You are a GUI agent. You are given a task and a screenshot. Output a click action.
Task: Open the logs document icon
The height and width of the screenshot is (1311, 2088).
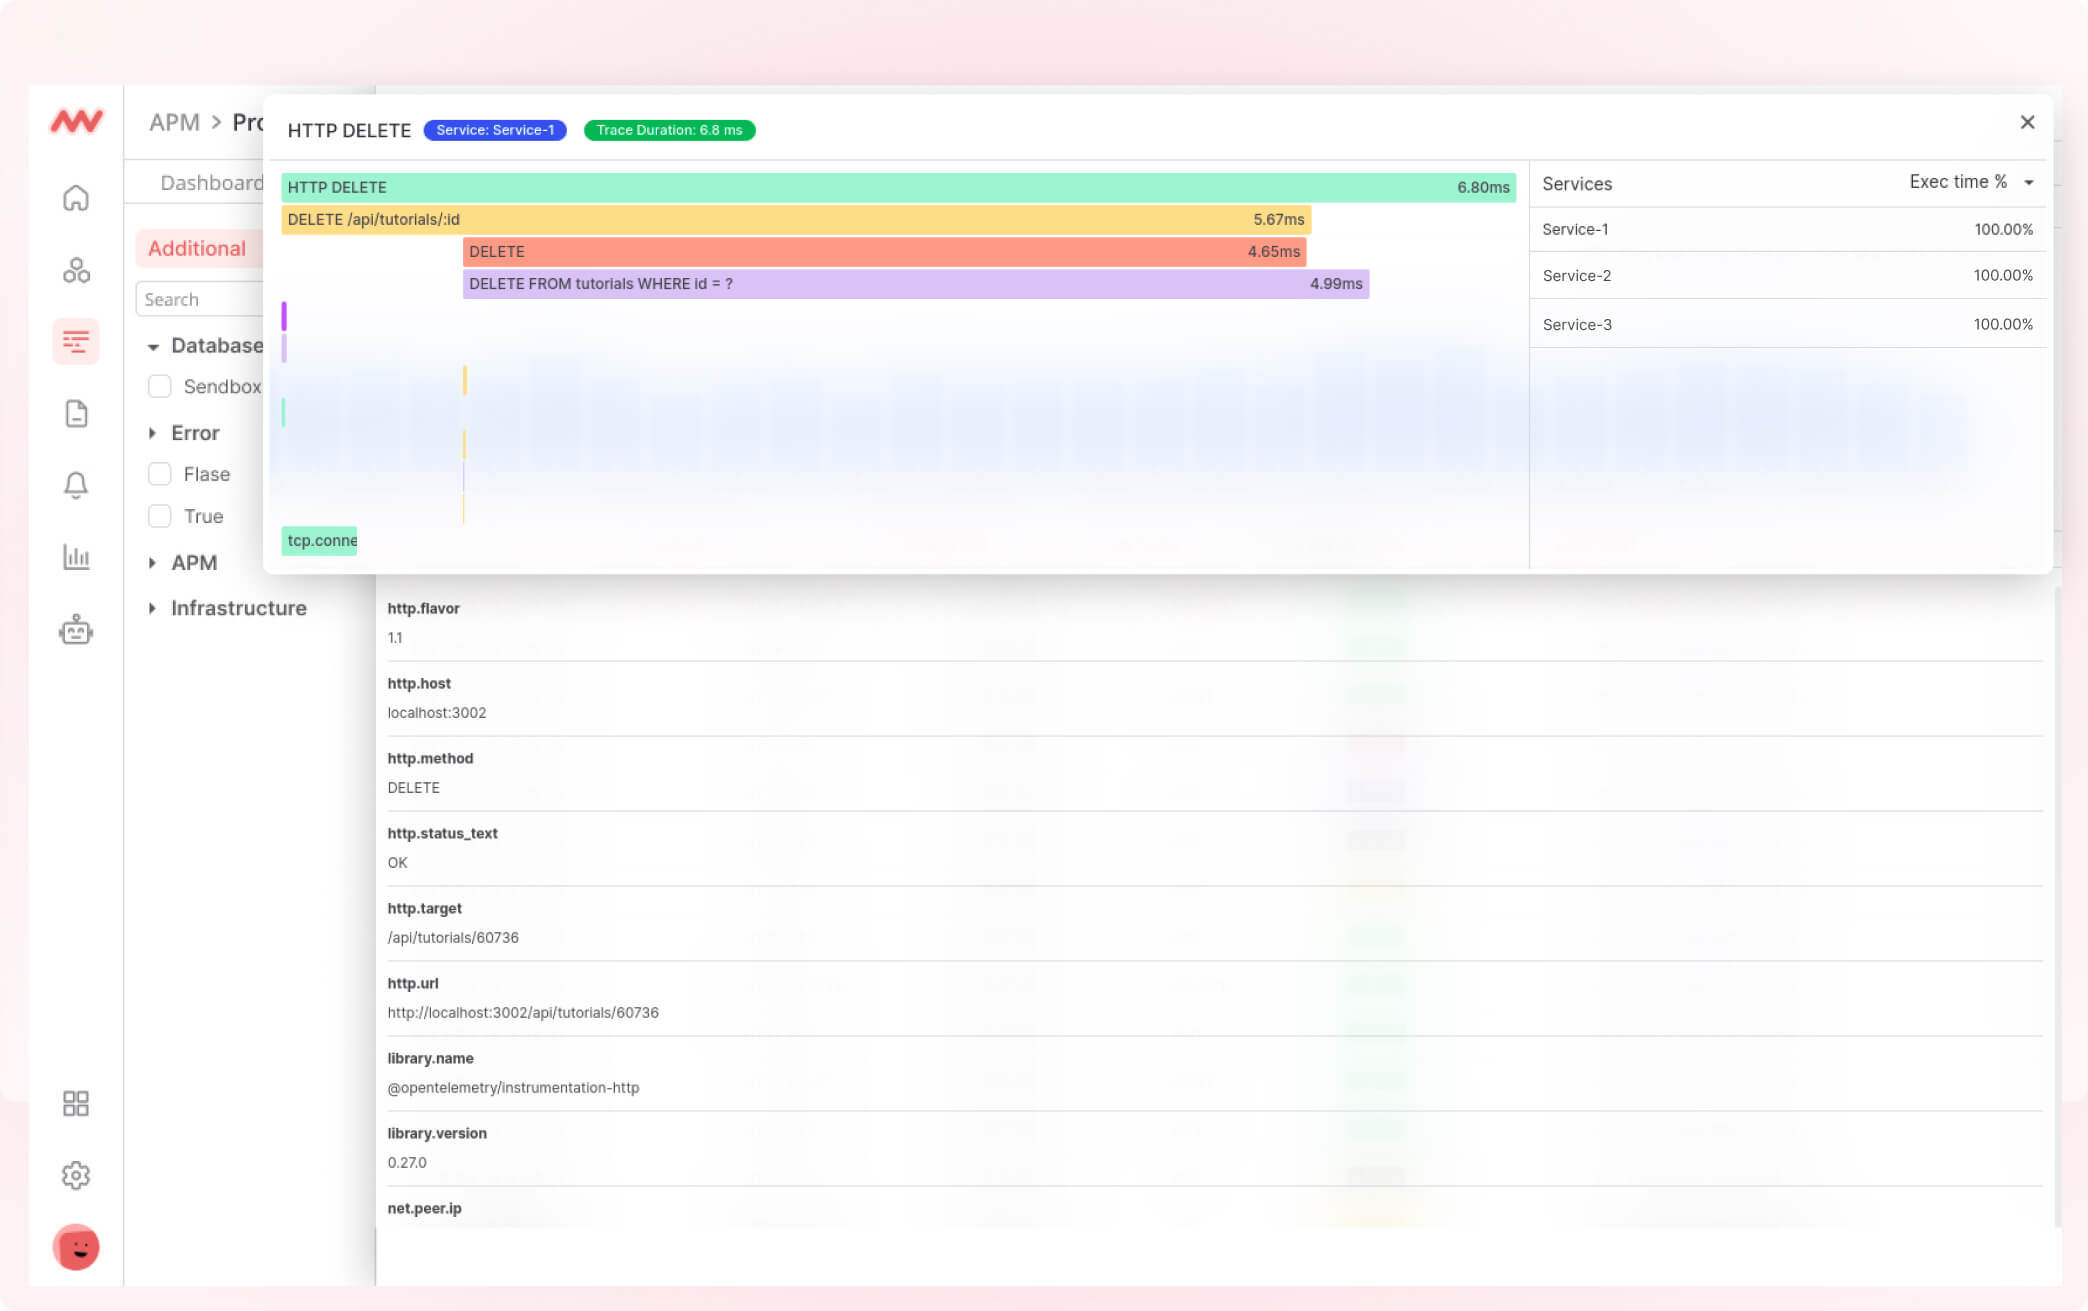[76, 413]
